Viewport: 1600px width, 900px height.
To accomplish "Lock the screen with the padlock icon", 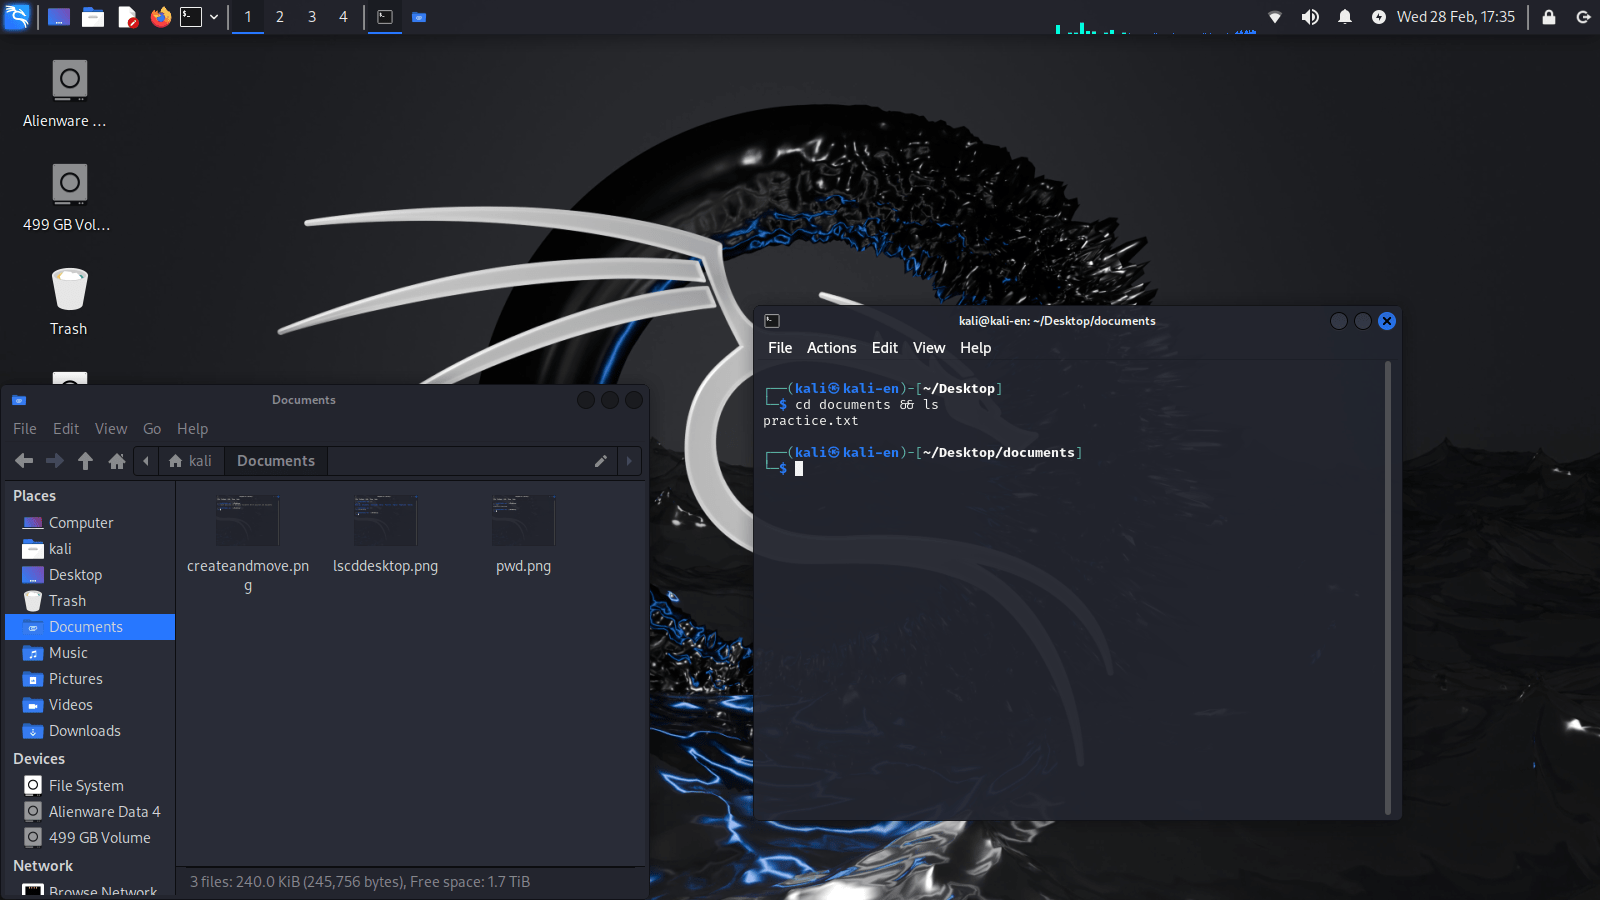I will (1549, 17).
